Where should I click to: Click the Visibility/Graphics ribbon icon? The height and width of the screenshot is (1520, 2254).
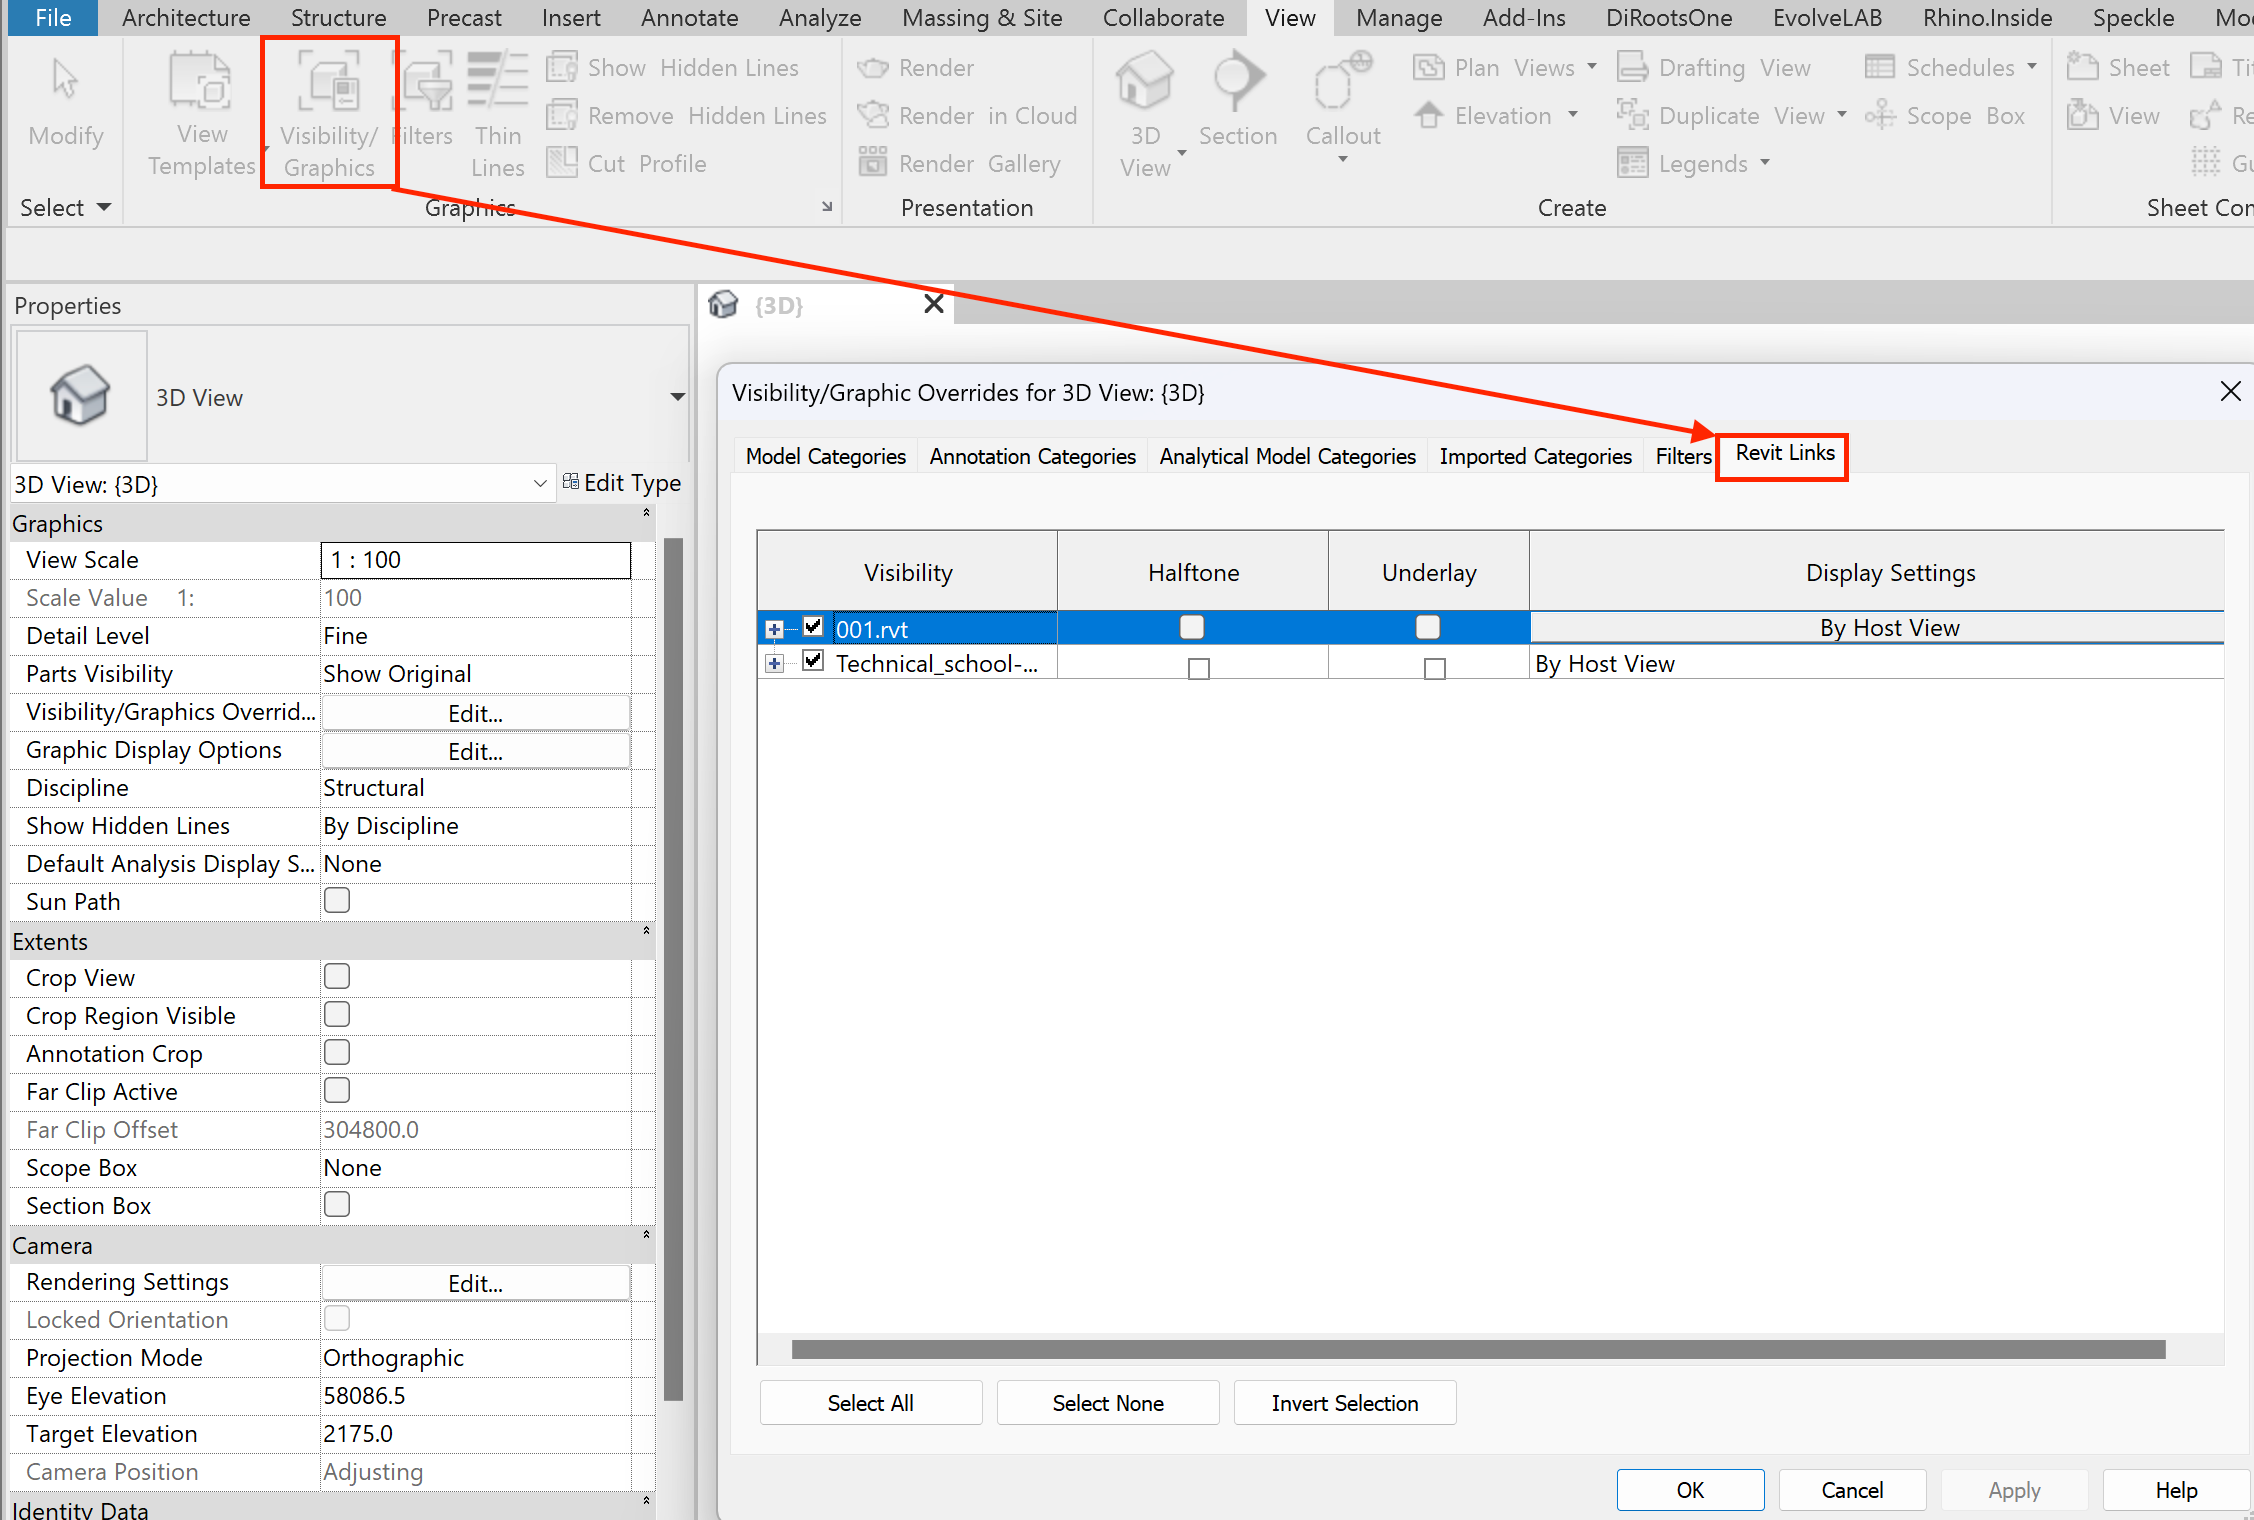click(329, 84)
